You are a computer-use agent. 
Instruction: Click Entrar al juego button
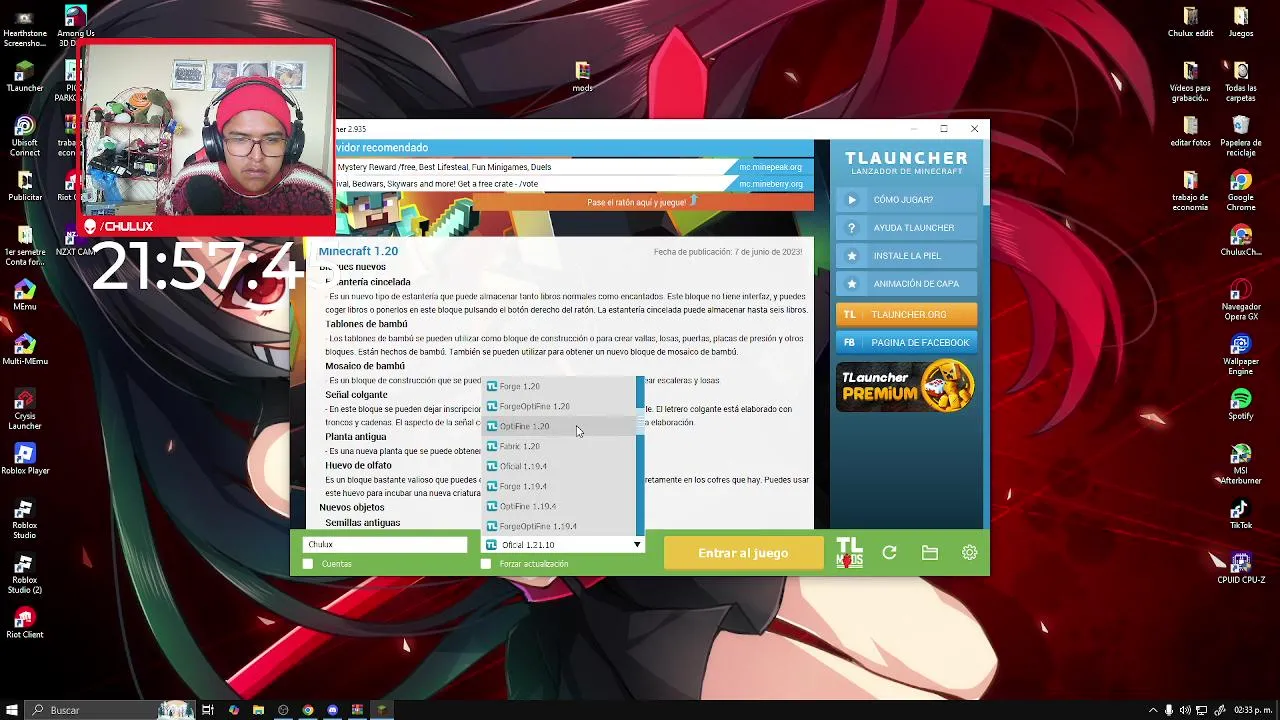[x=743, y=553]
